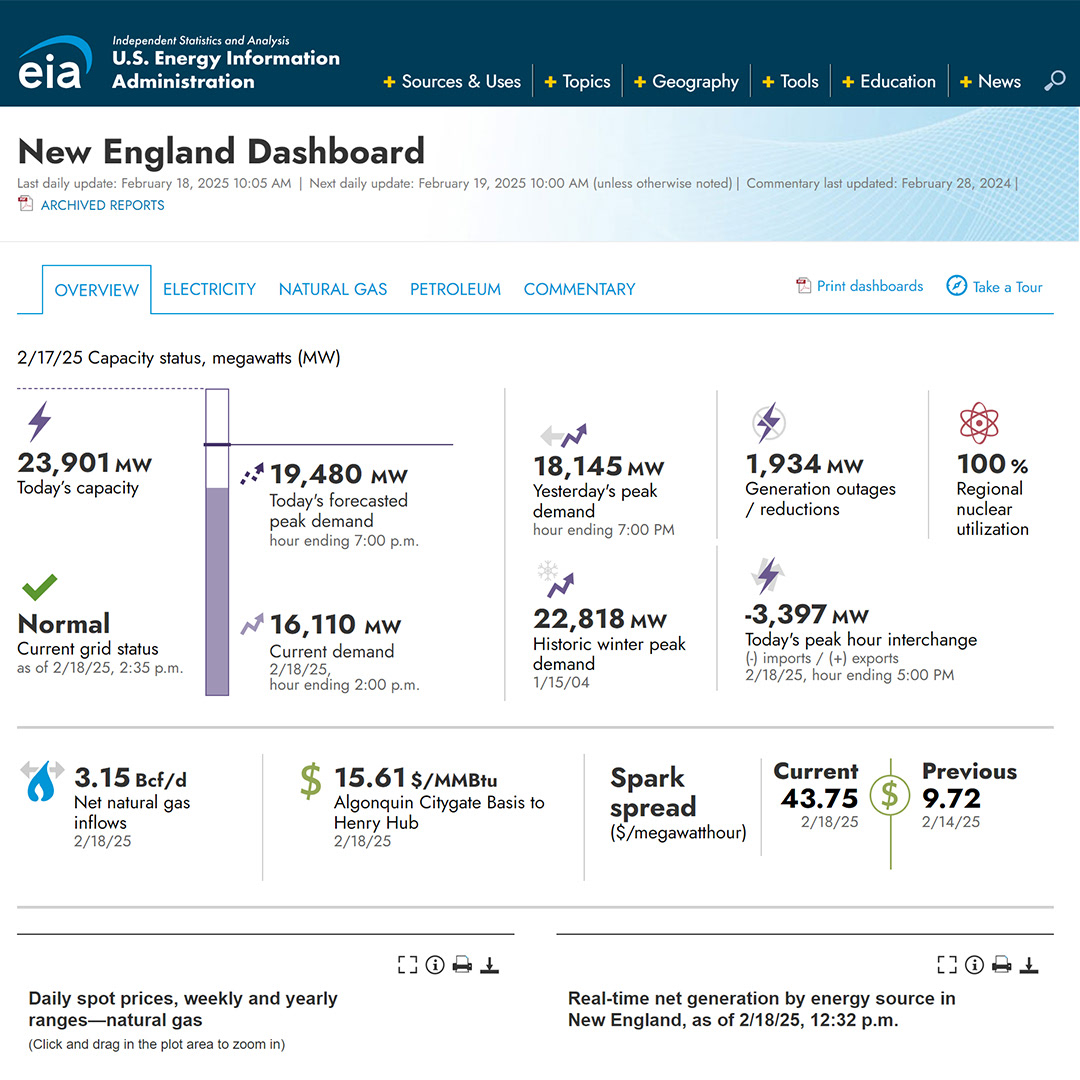Switch to the Petroleum tab
This screenshot has height=1080, width=1080.
tap(455, 289)
